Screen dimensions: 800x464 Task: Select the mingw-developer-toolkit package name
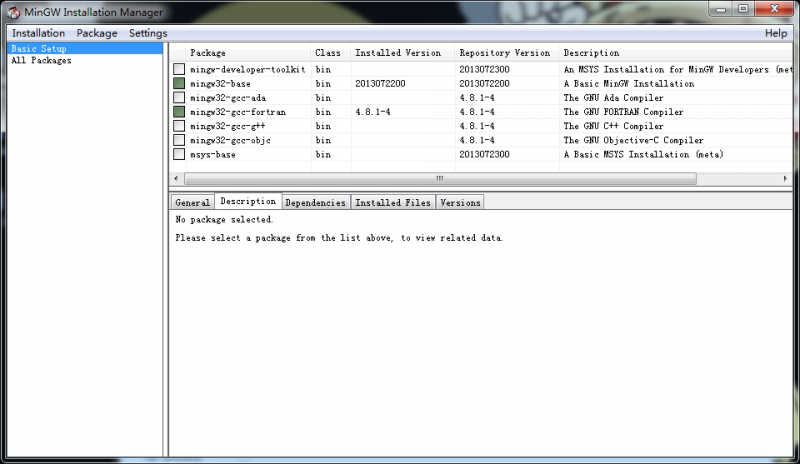click(248, 69)
